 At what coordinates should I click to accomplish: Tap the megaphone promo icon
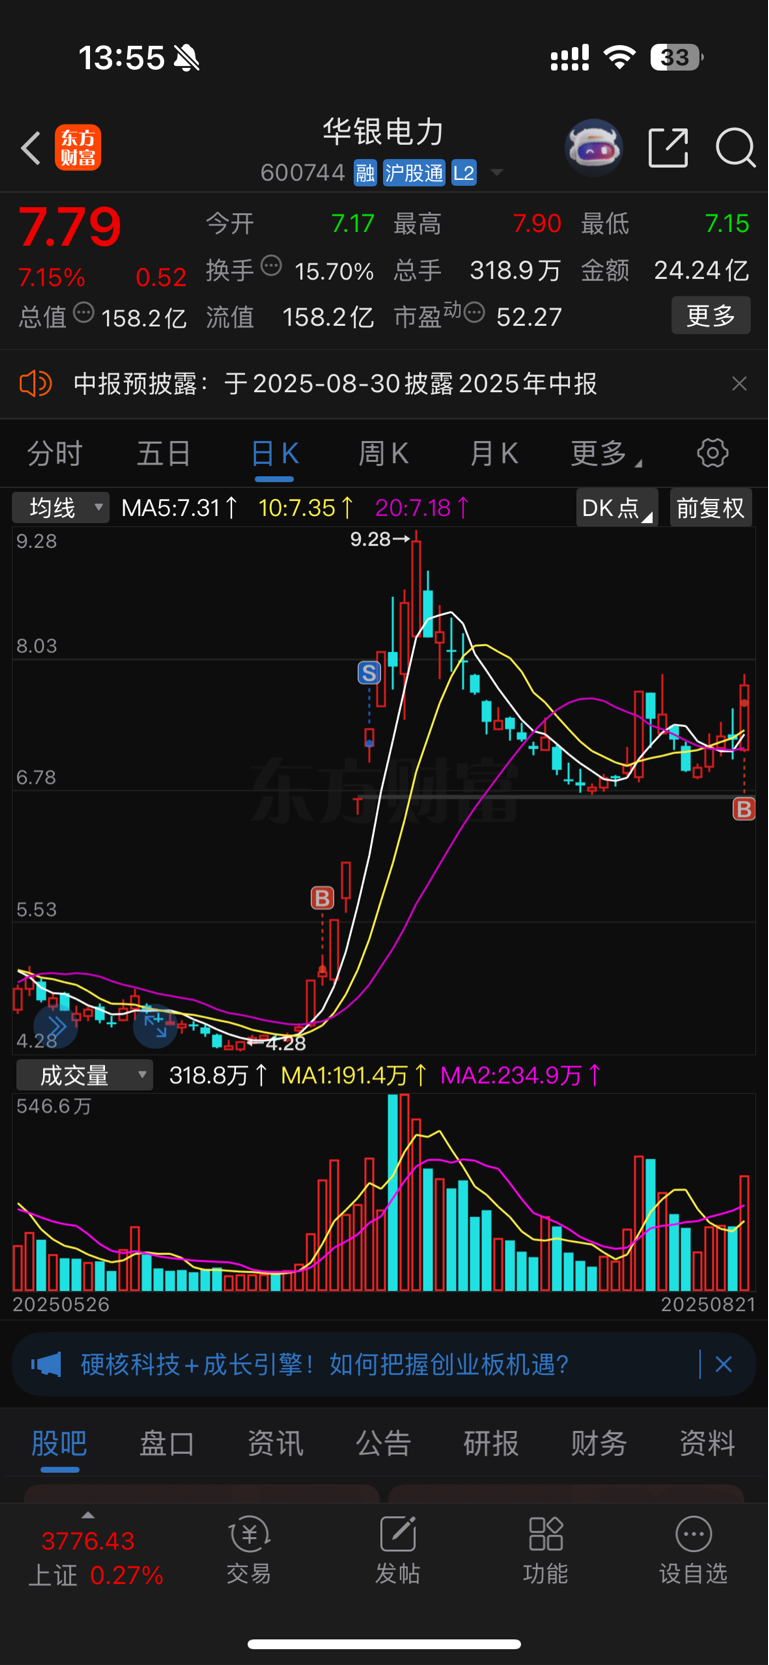[46, 1365]
